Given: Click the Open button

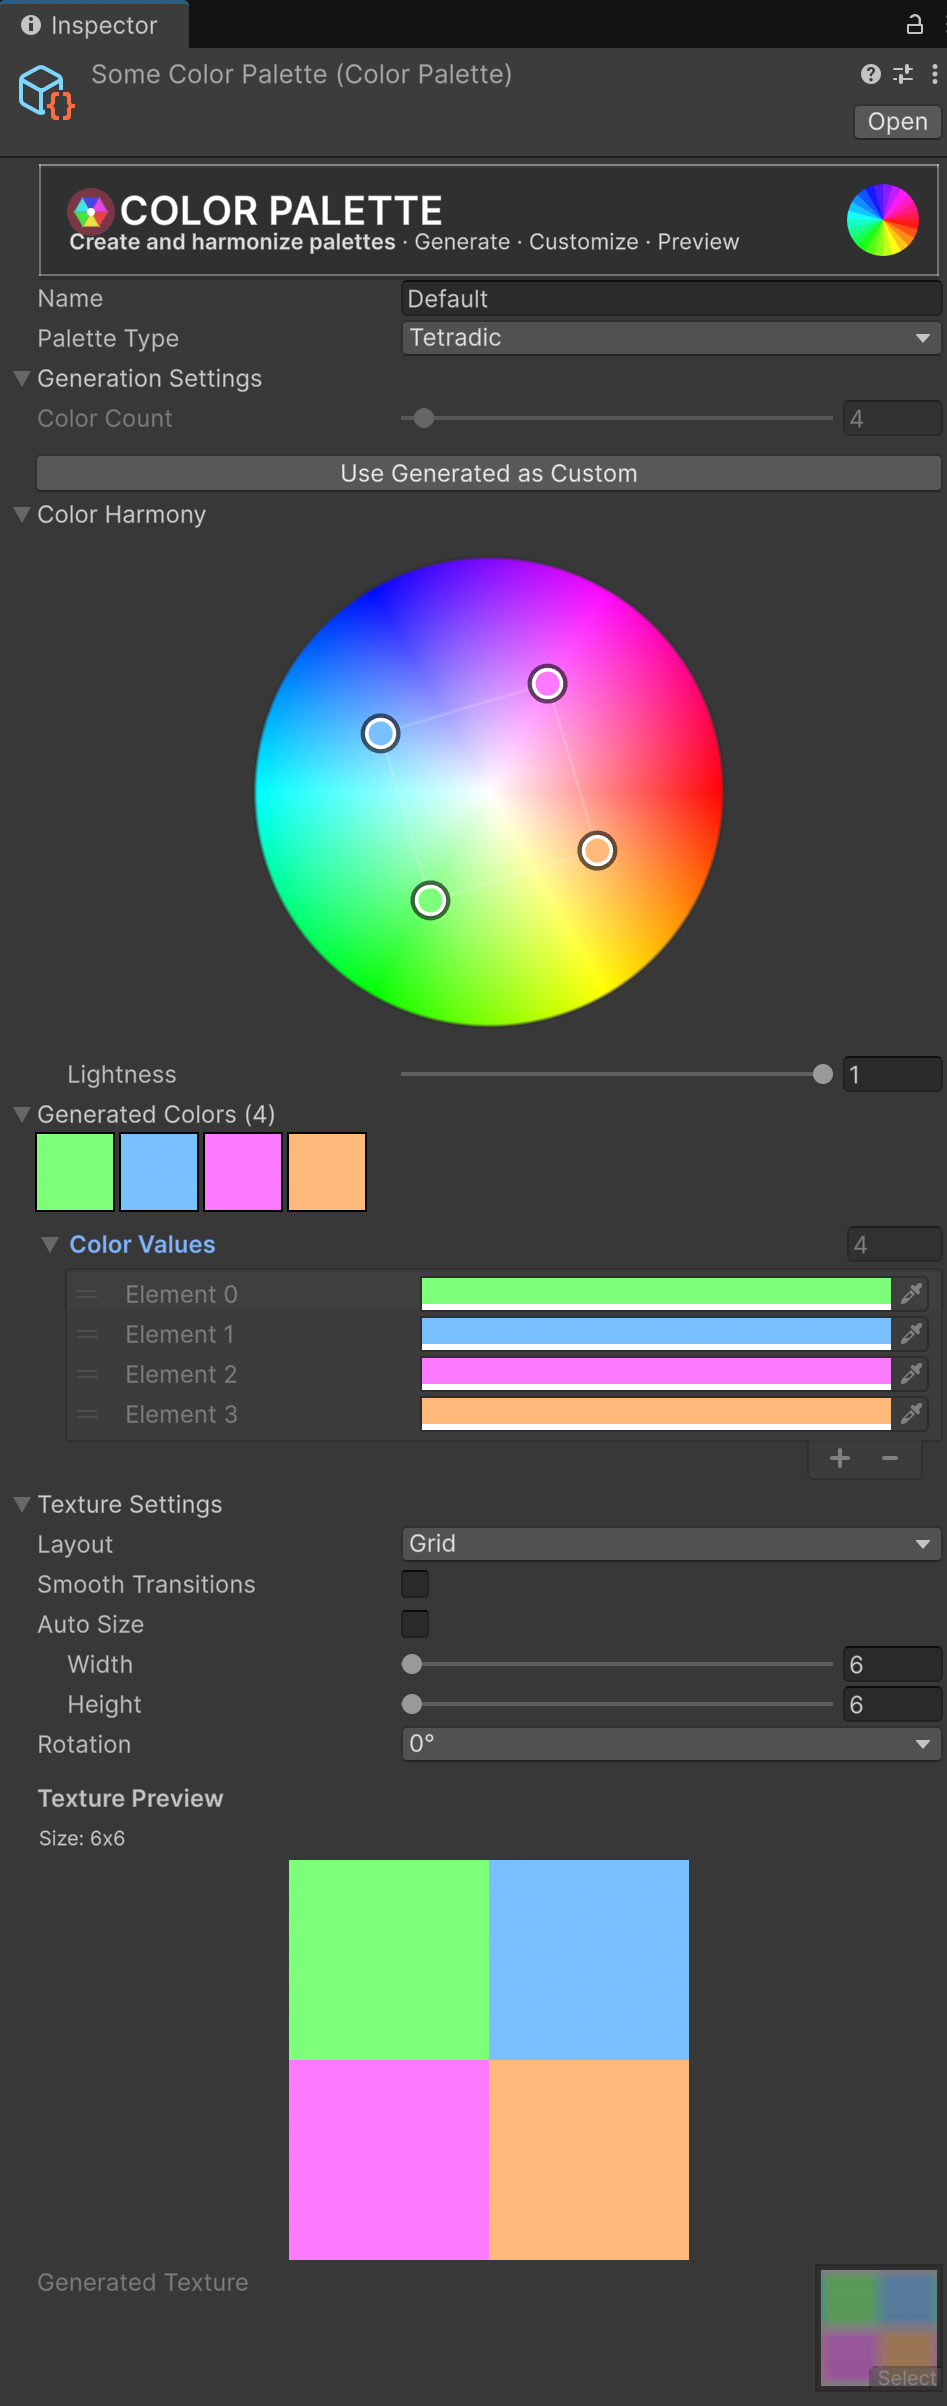Looking at the screenshot, I should pos(897,122).
